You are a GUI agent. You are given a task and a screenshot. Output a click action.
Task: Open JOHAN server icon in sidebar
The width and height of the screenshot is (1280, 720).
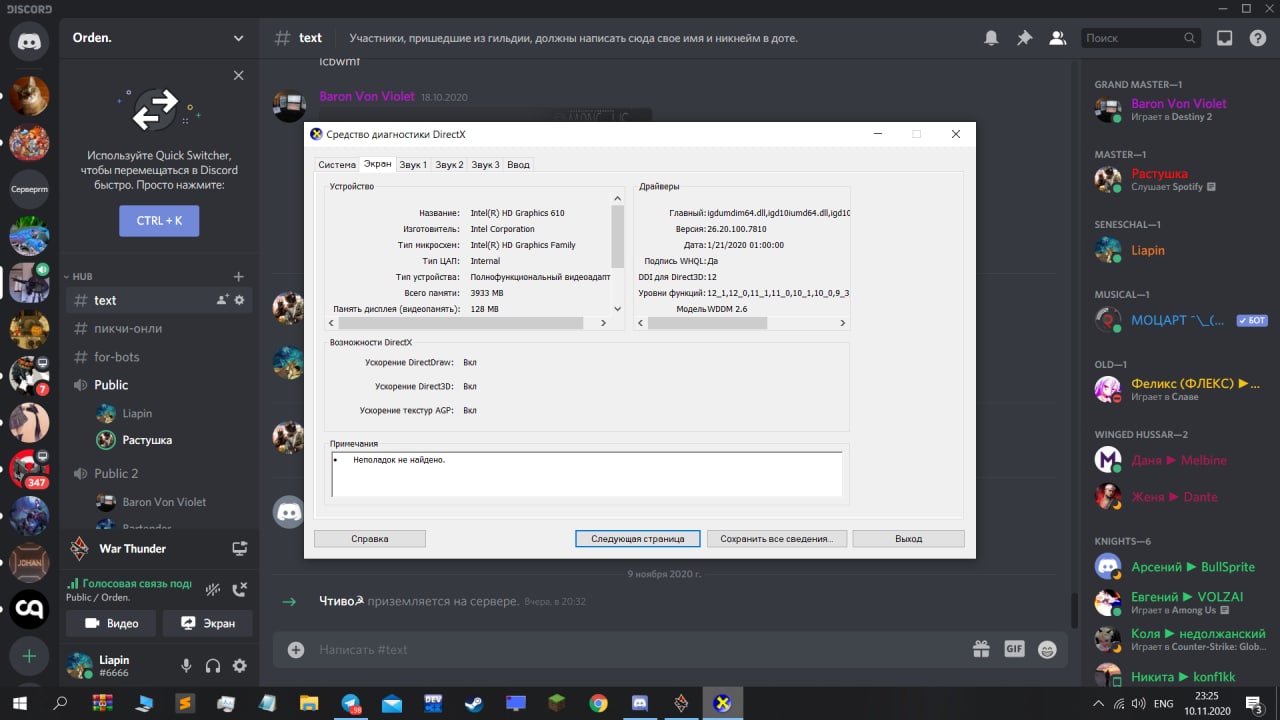(x=29, y=562)
